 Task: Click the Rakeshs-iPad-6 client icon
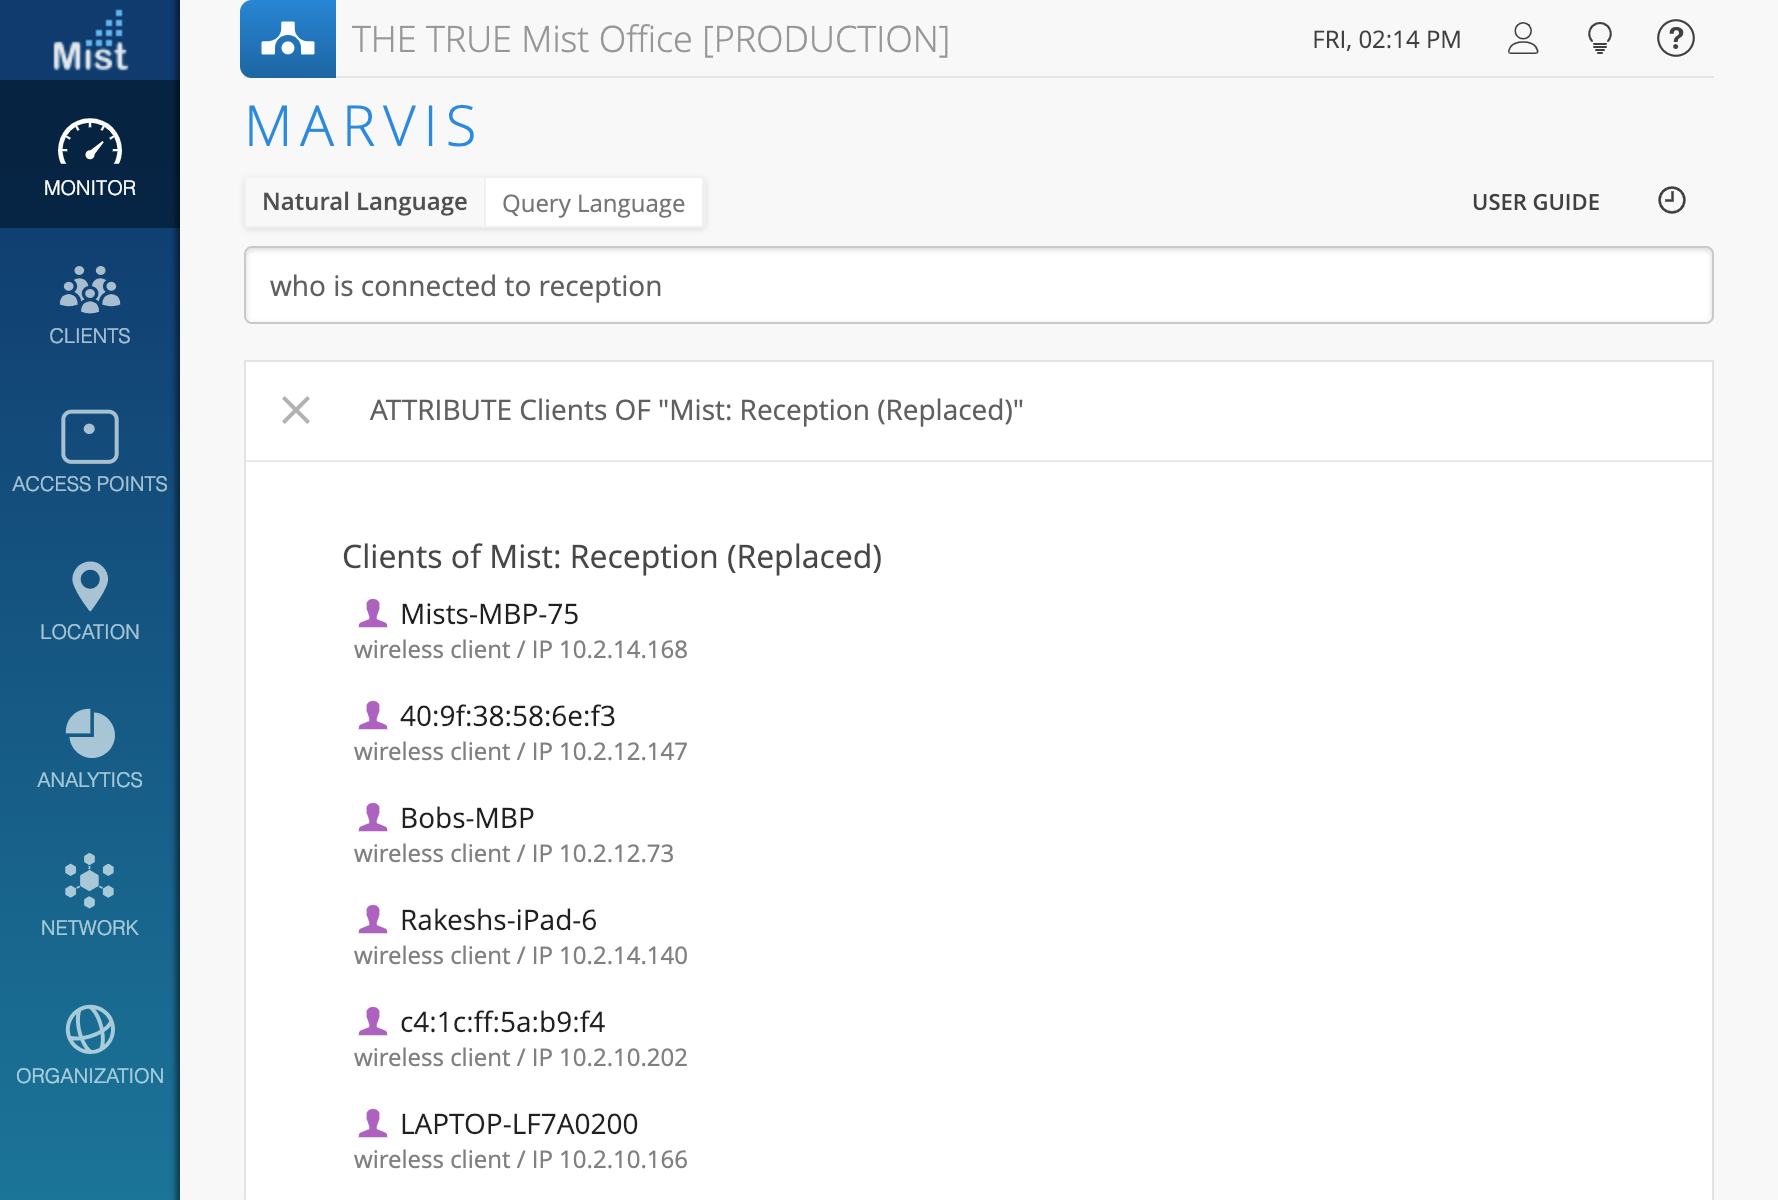[373, 918]
